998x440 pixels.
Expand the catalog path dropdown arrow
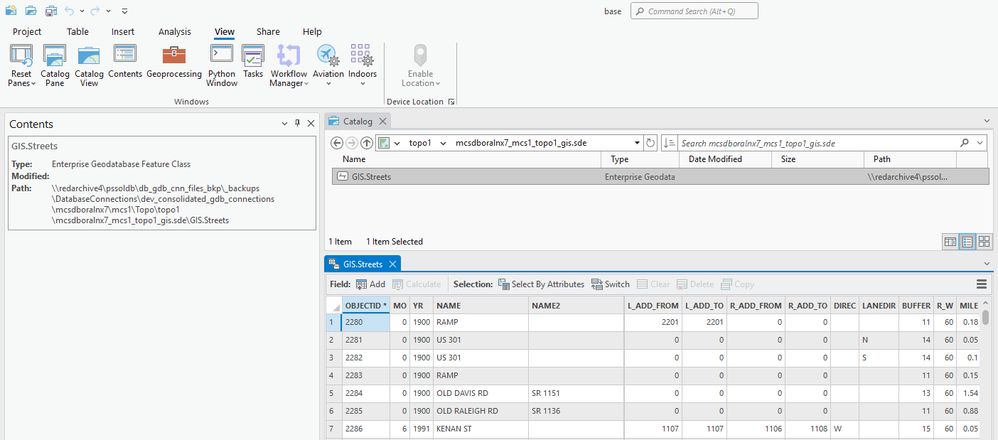[637, 143]
